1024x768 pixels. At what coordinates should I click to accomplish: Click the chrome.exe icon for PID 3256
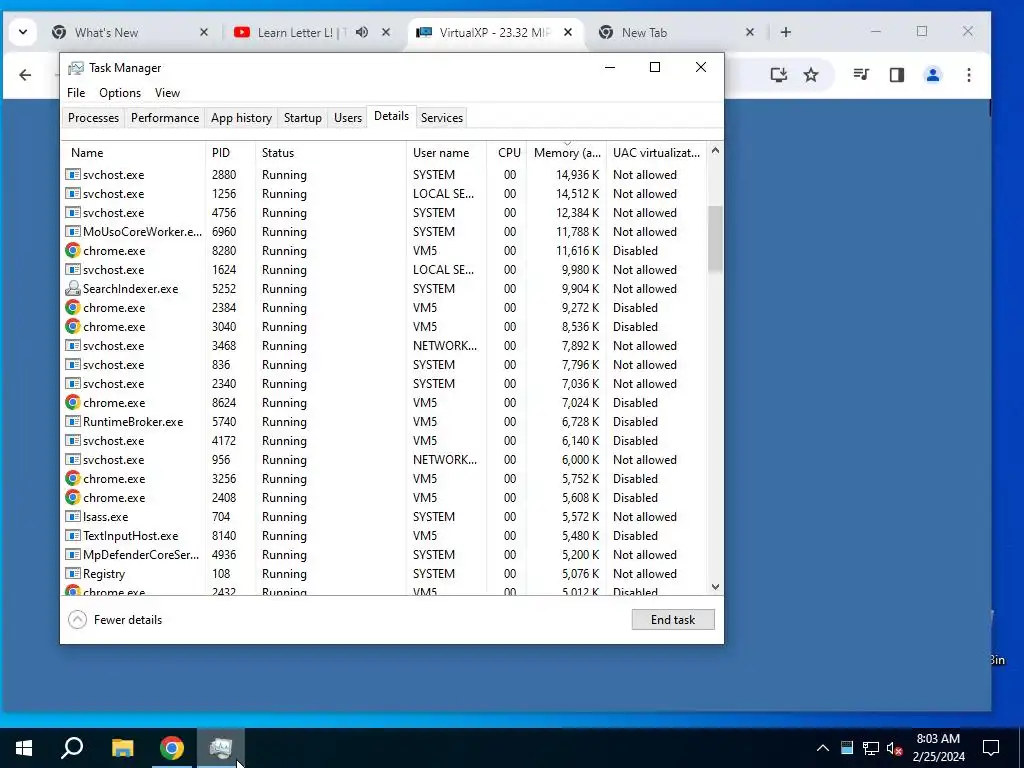click(x=72, y=479)
